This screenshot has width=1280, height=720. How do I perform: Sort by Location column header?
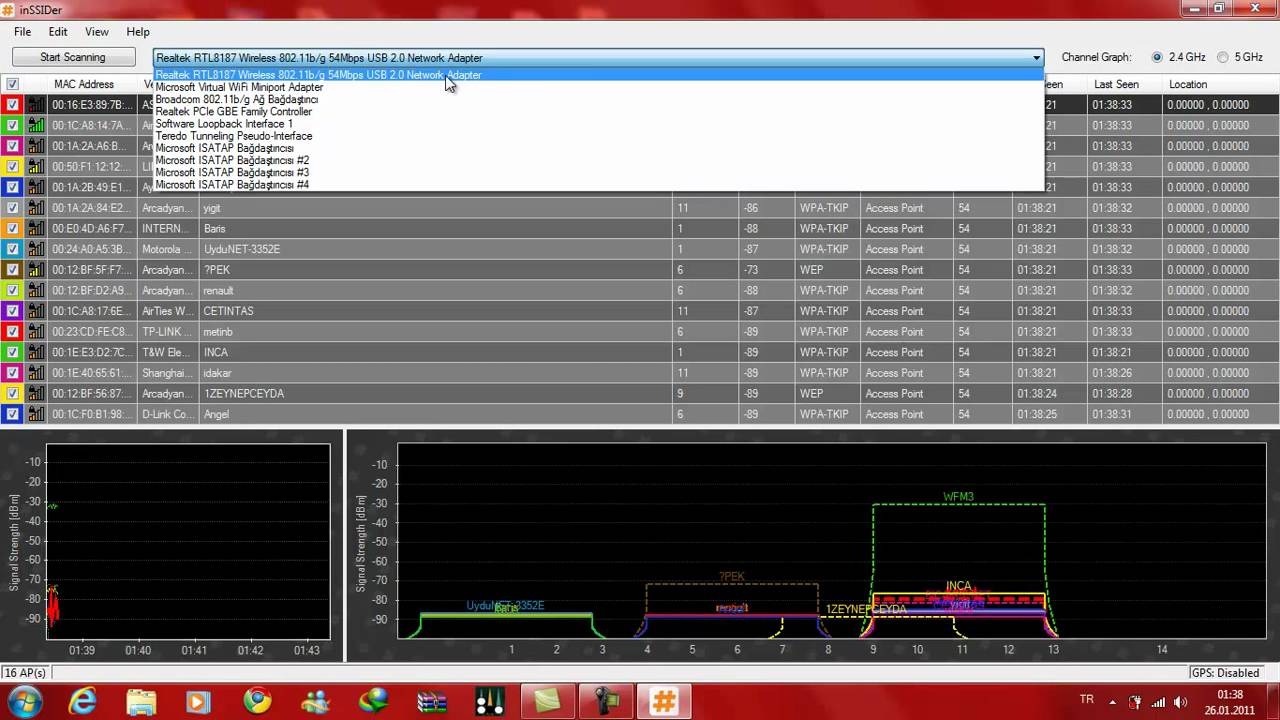1221,85
